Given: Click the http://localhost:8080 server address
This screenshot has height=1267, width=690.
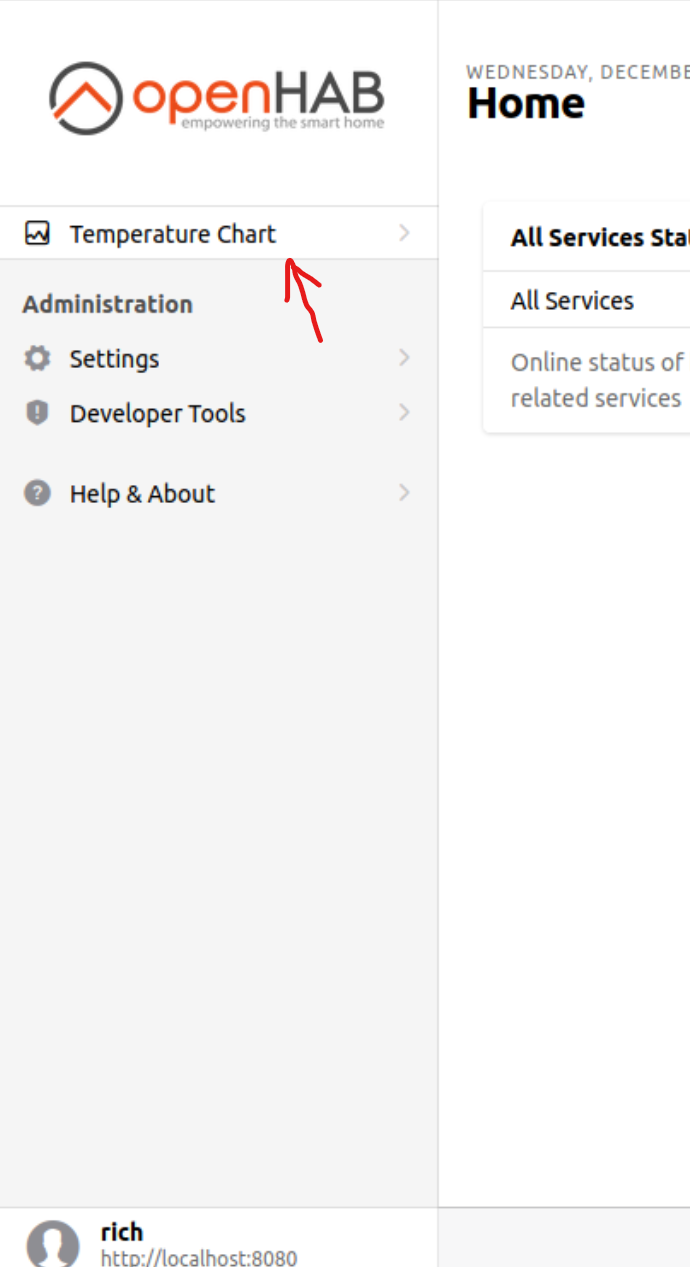Looking at the screenshot, I should coord(199,1257).
